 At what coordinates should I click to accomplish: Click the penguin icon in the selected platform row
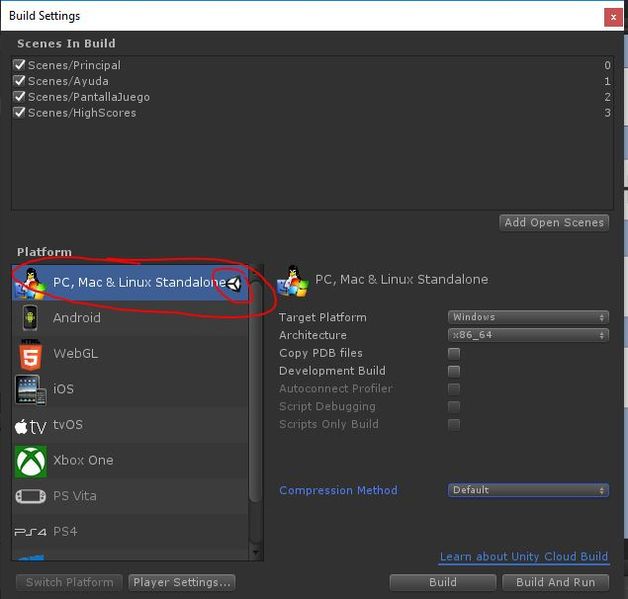[x=31, y=283]
